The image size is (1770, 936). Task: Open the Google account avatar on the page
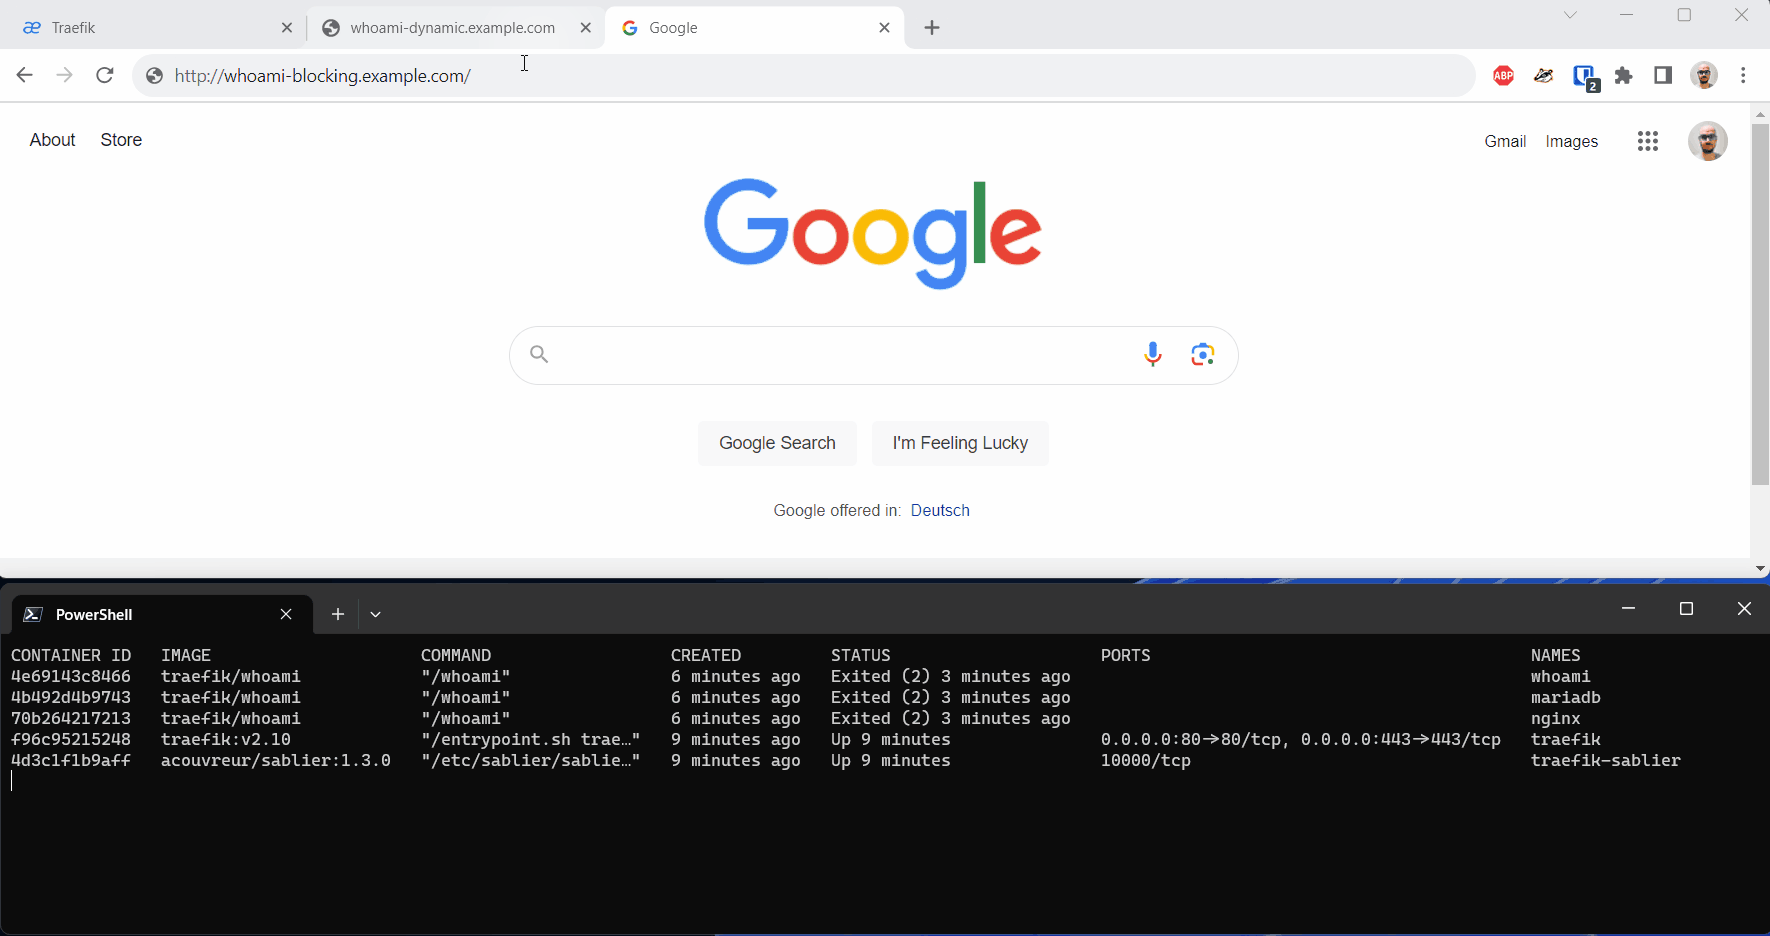coord(1708,141)
